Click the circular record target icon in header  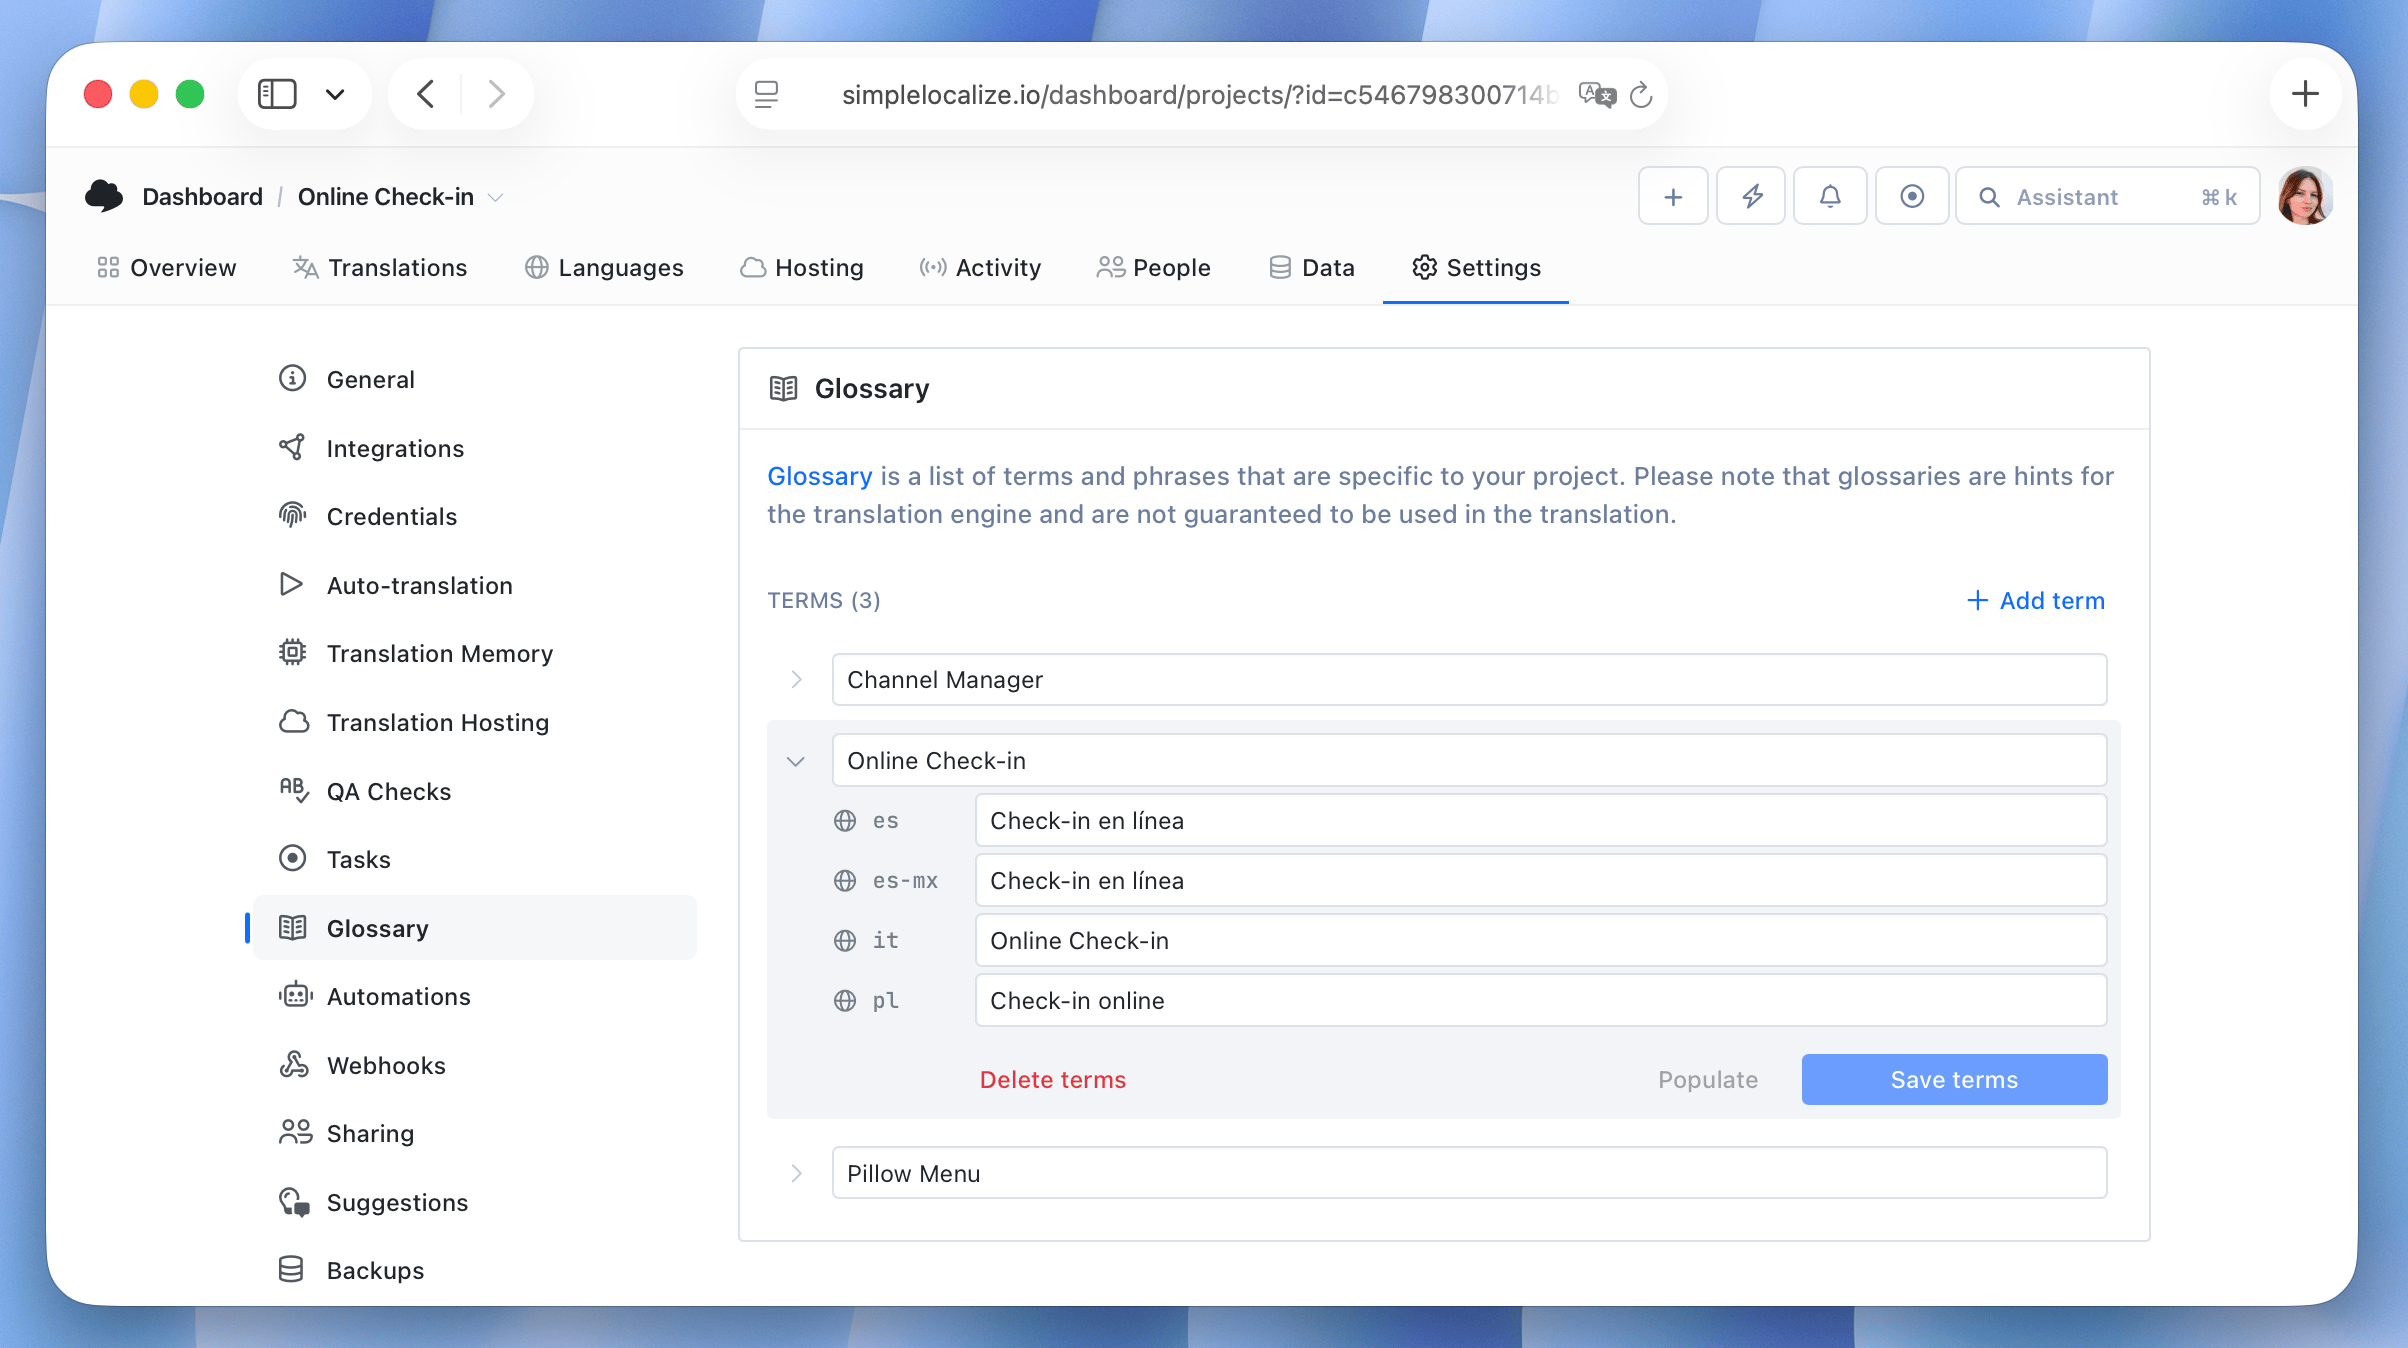[1912, 196]
